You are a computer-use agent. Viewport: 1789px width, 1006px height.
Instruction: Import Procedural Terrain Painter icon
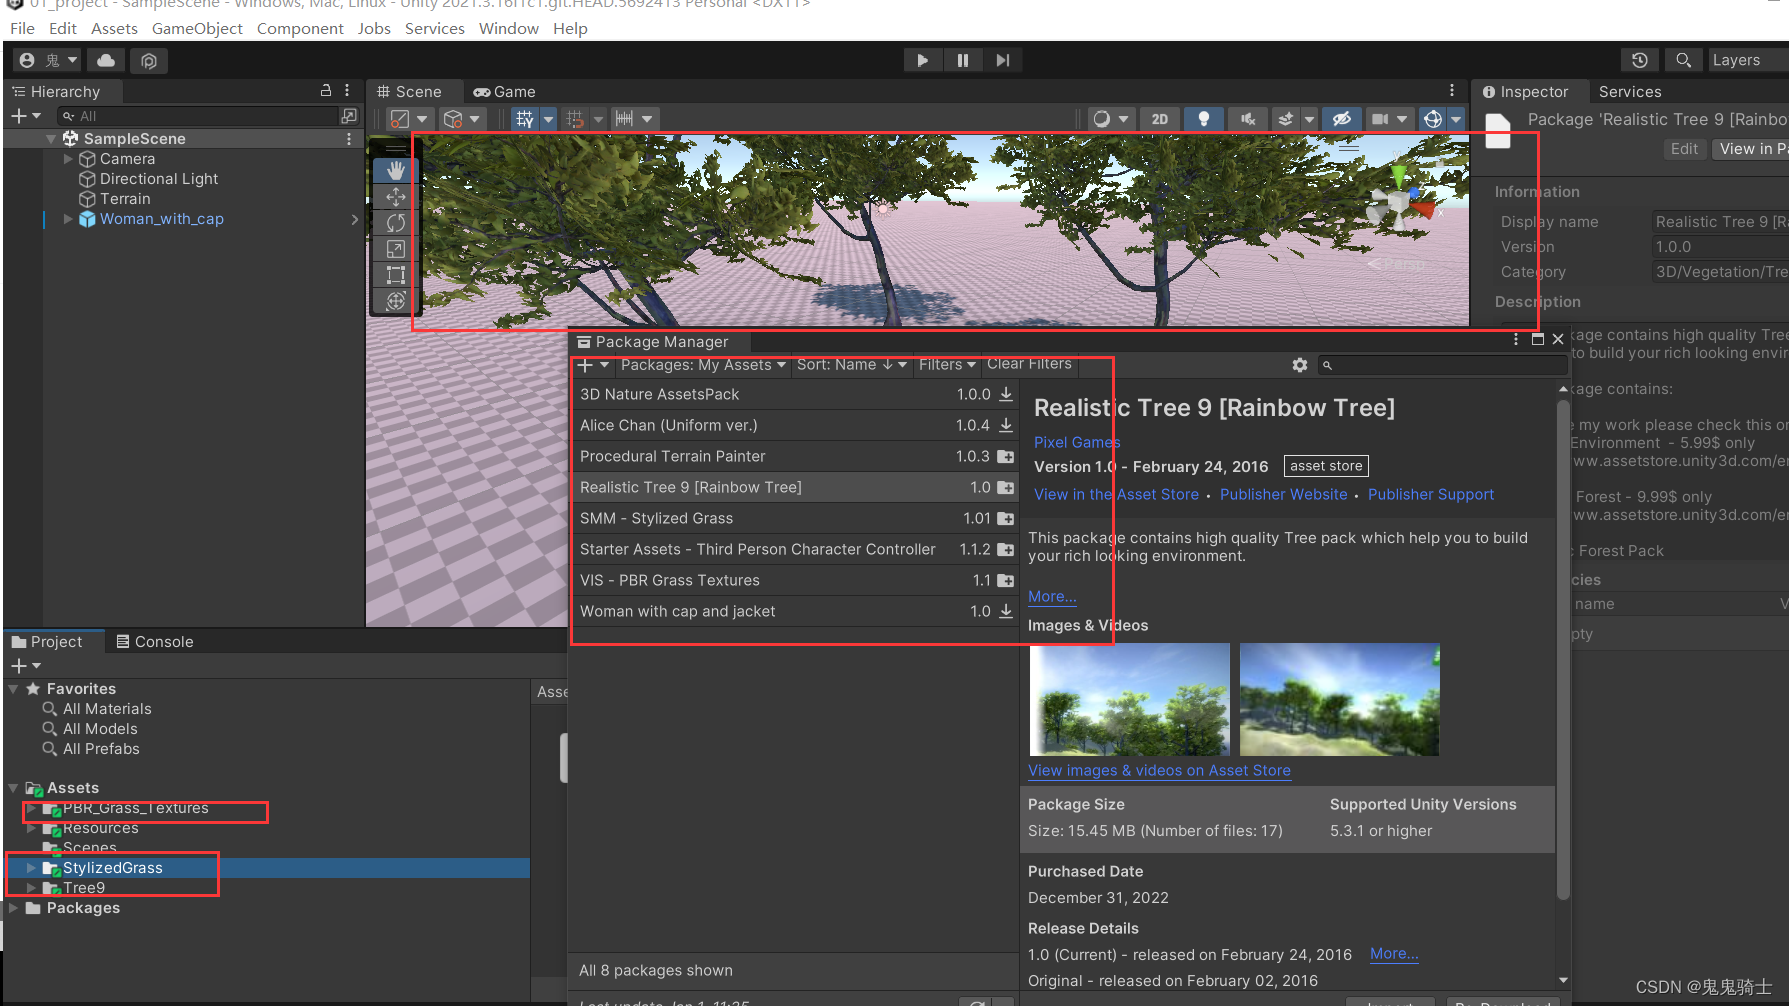coord(1006,456)
